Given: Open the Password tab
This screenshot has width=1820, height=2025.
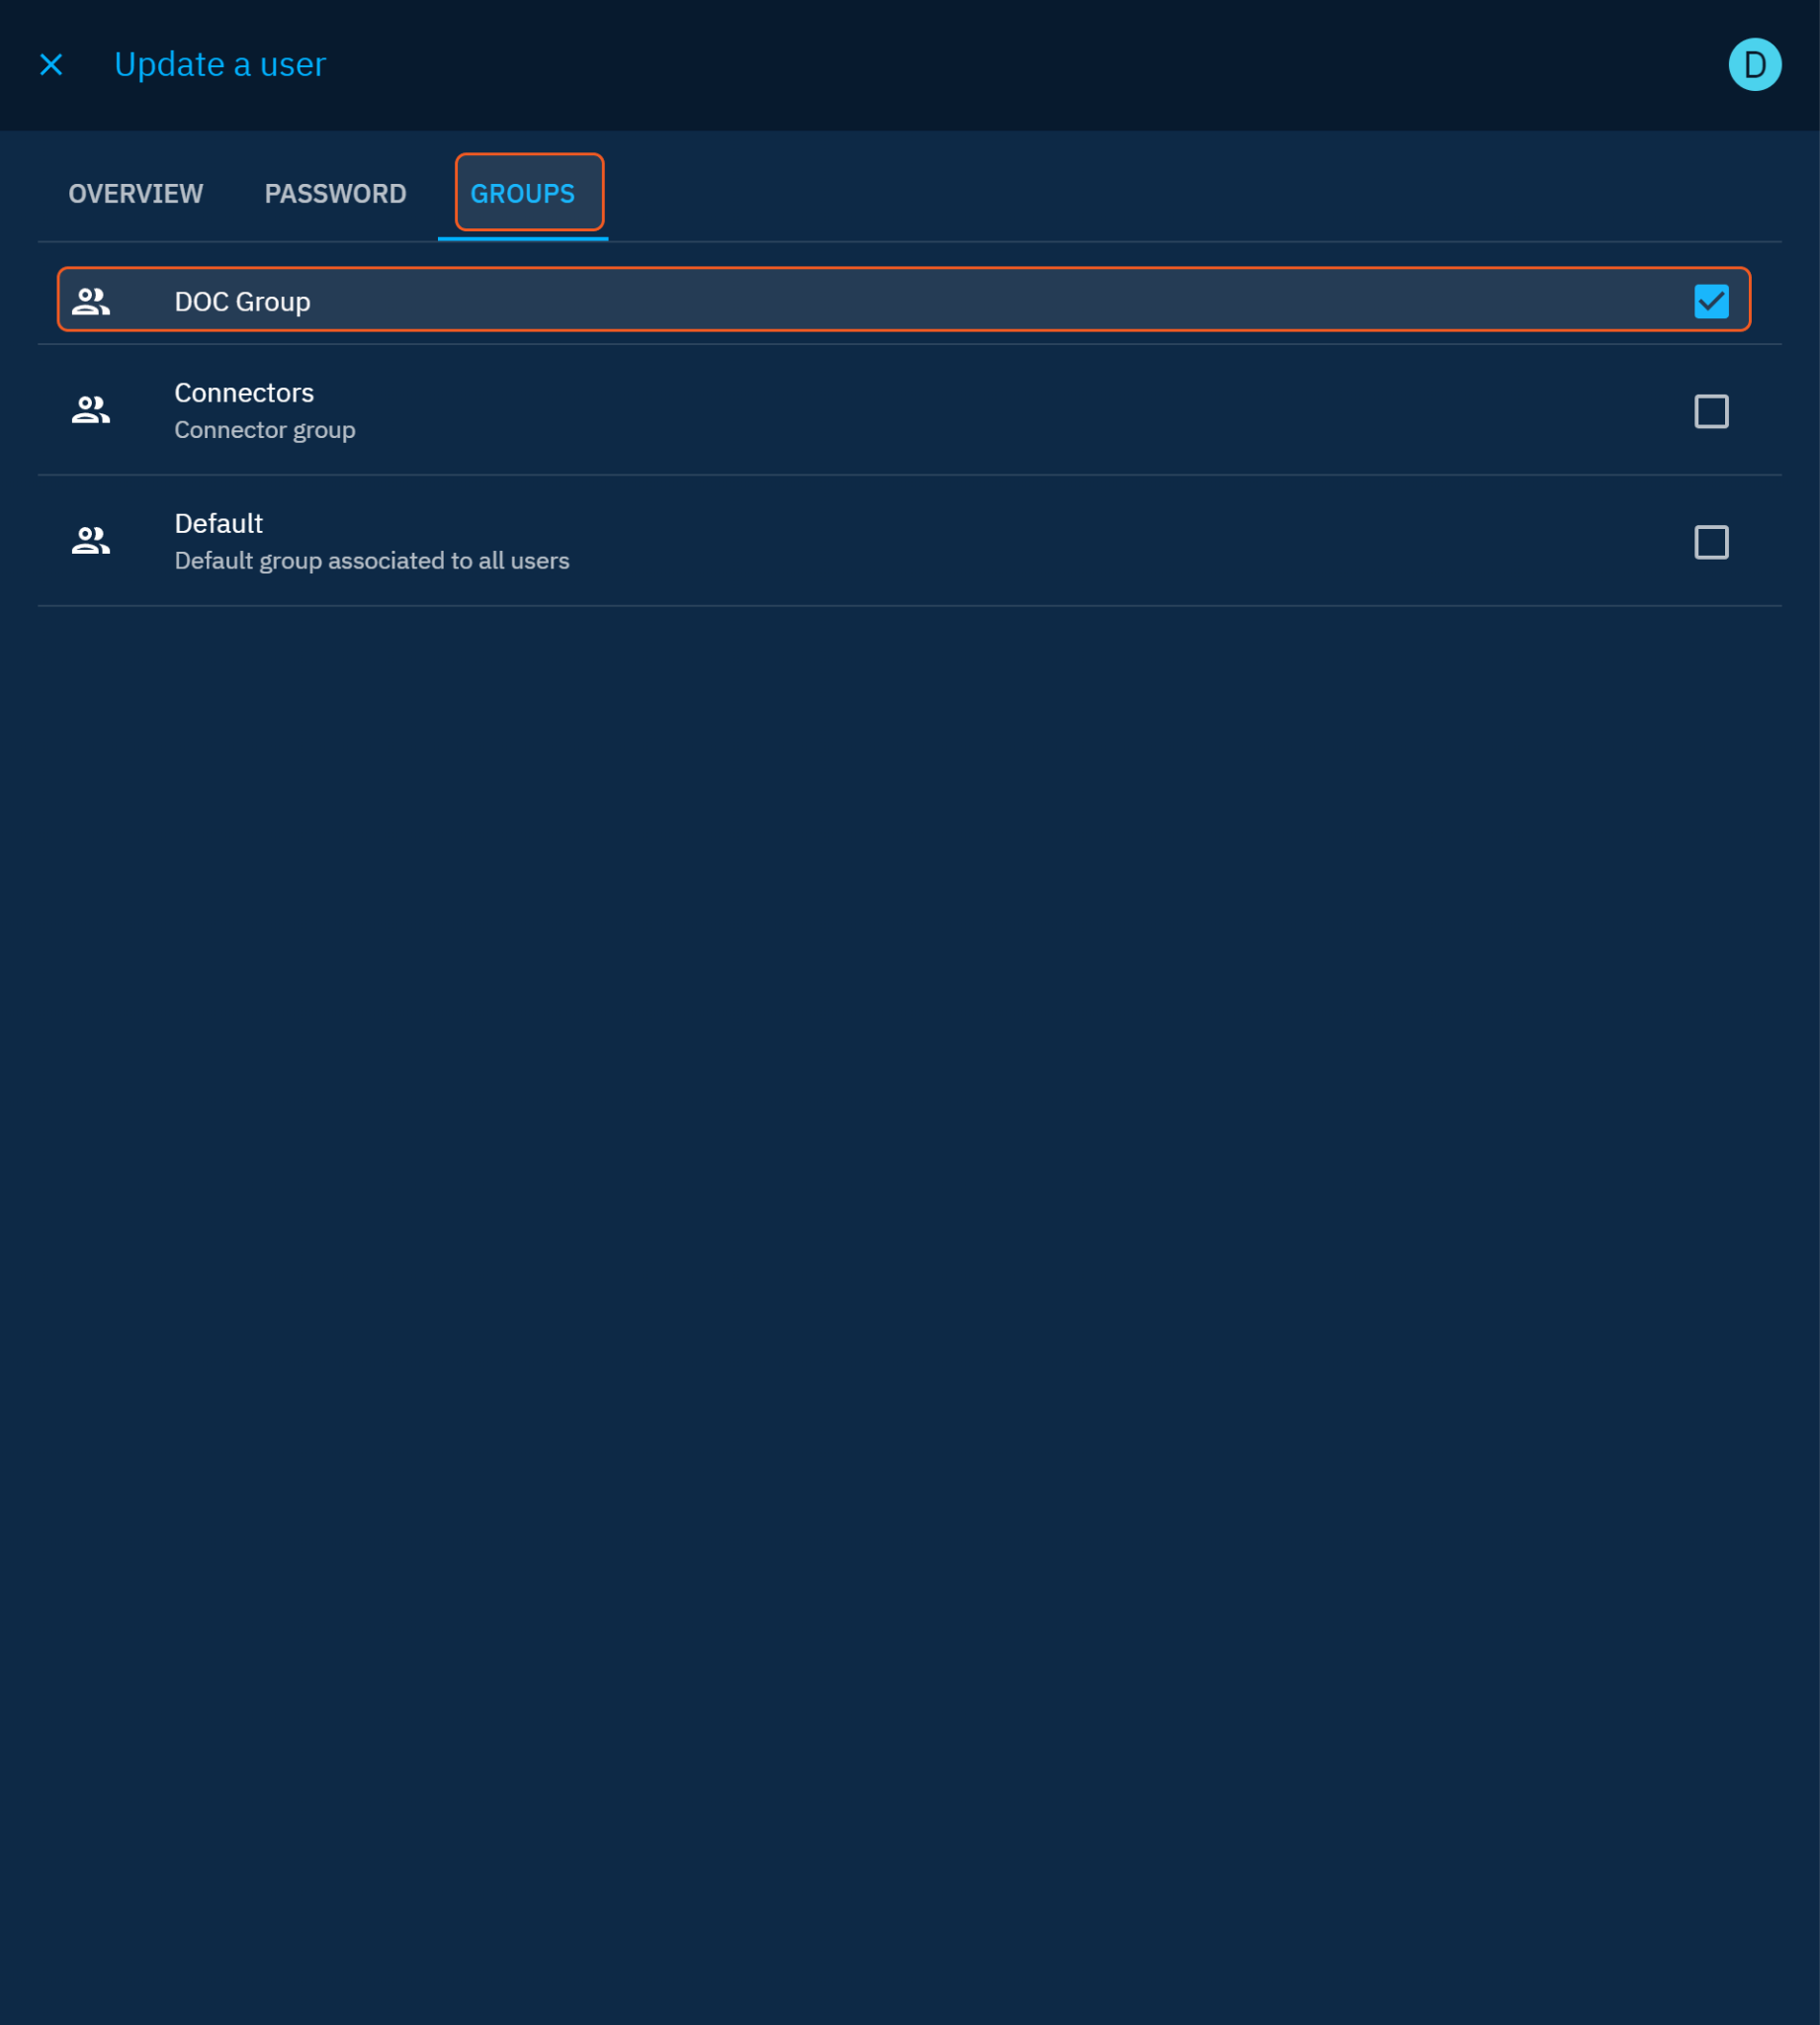Looking at the screenshot, I should [x=335, y=193].
